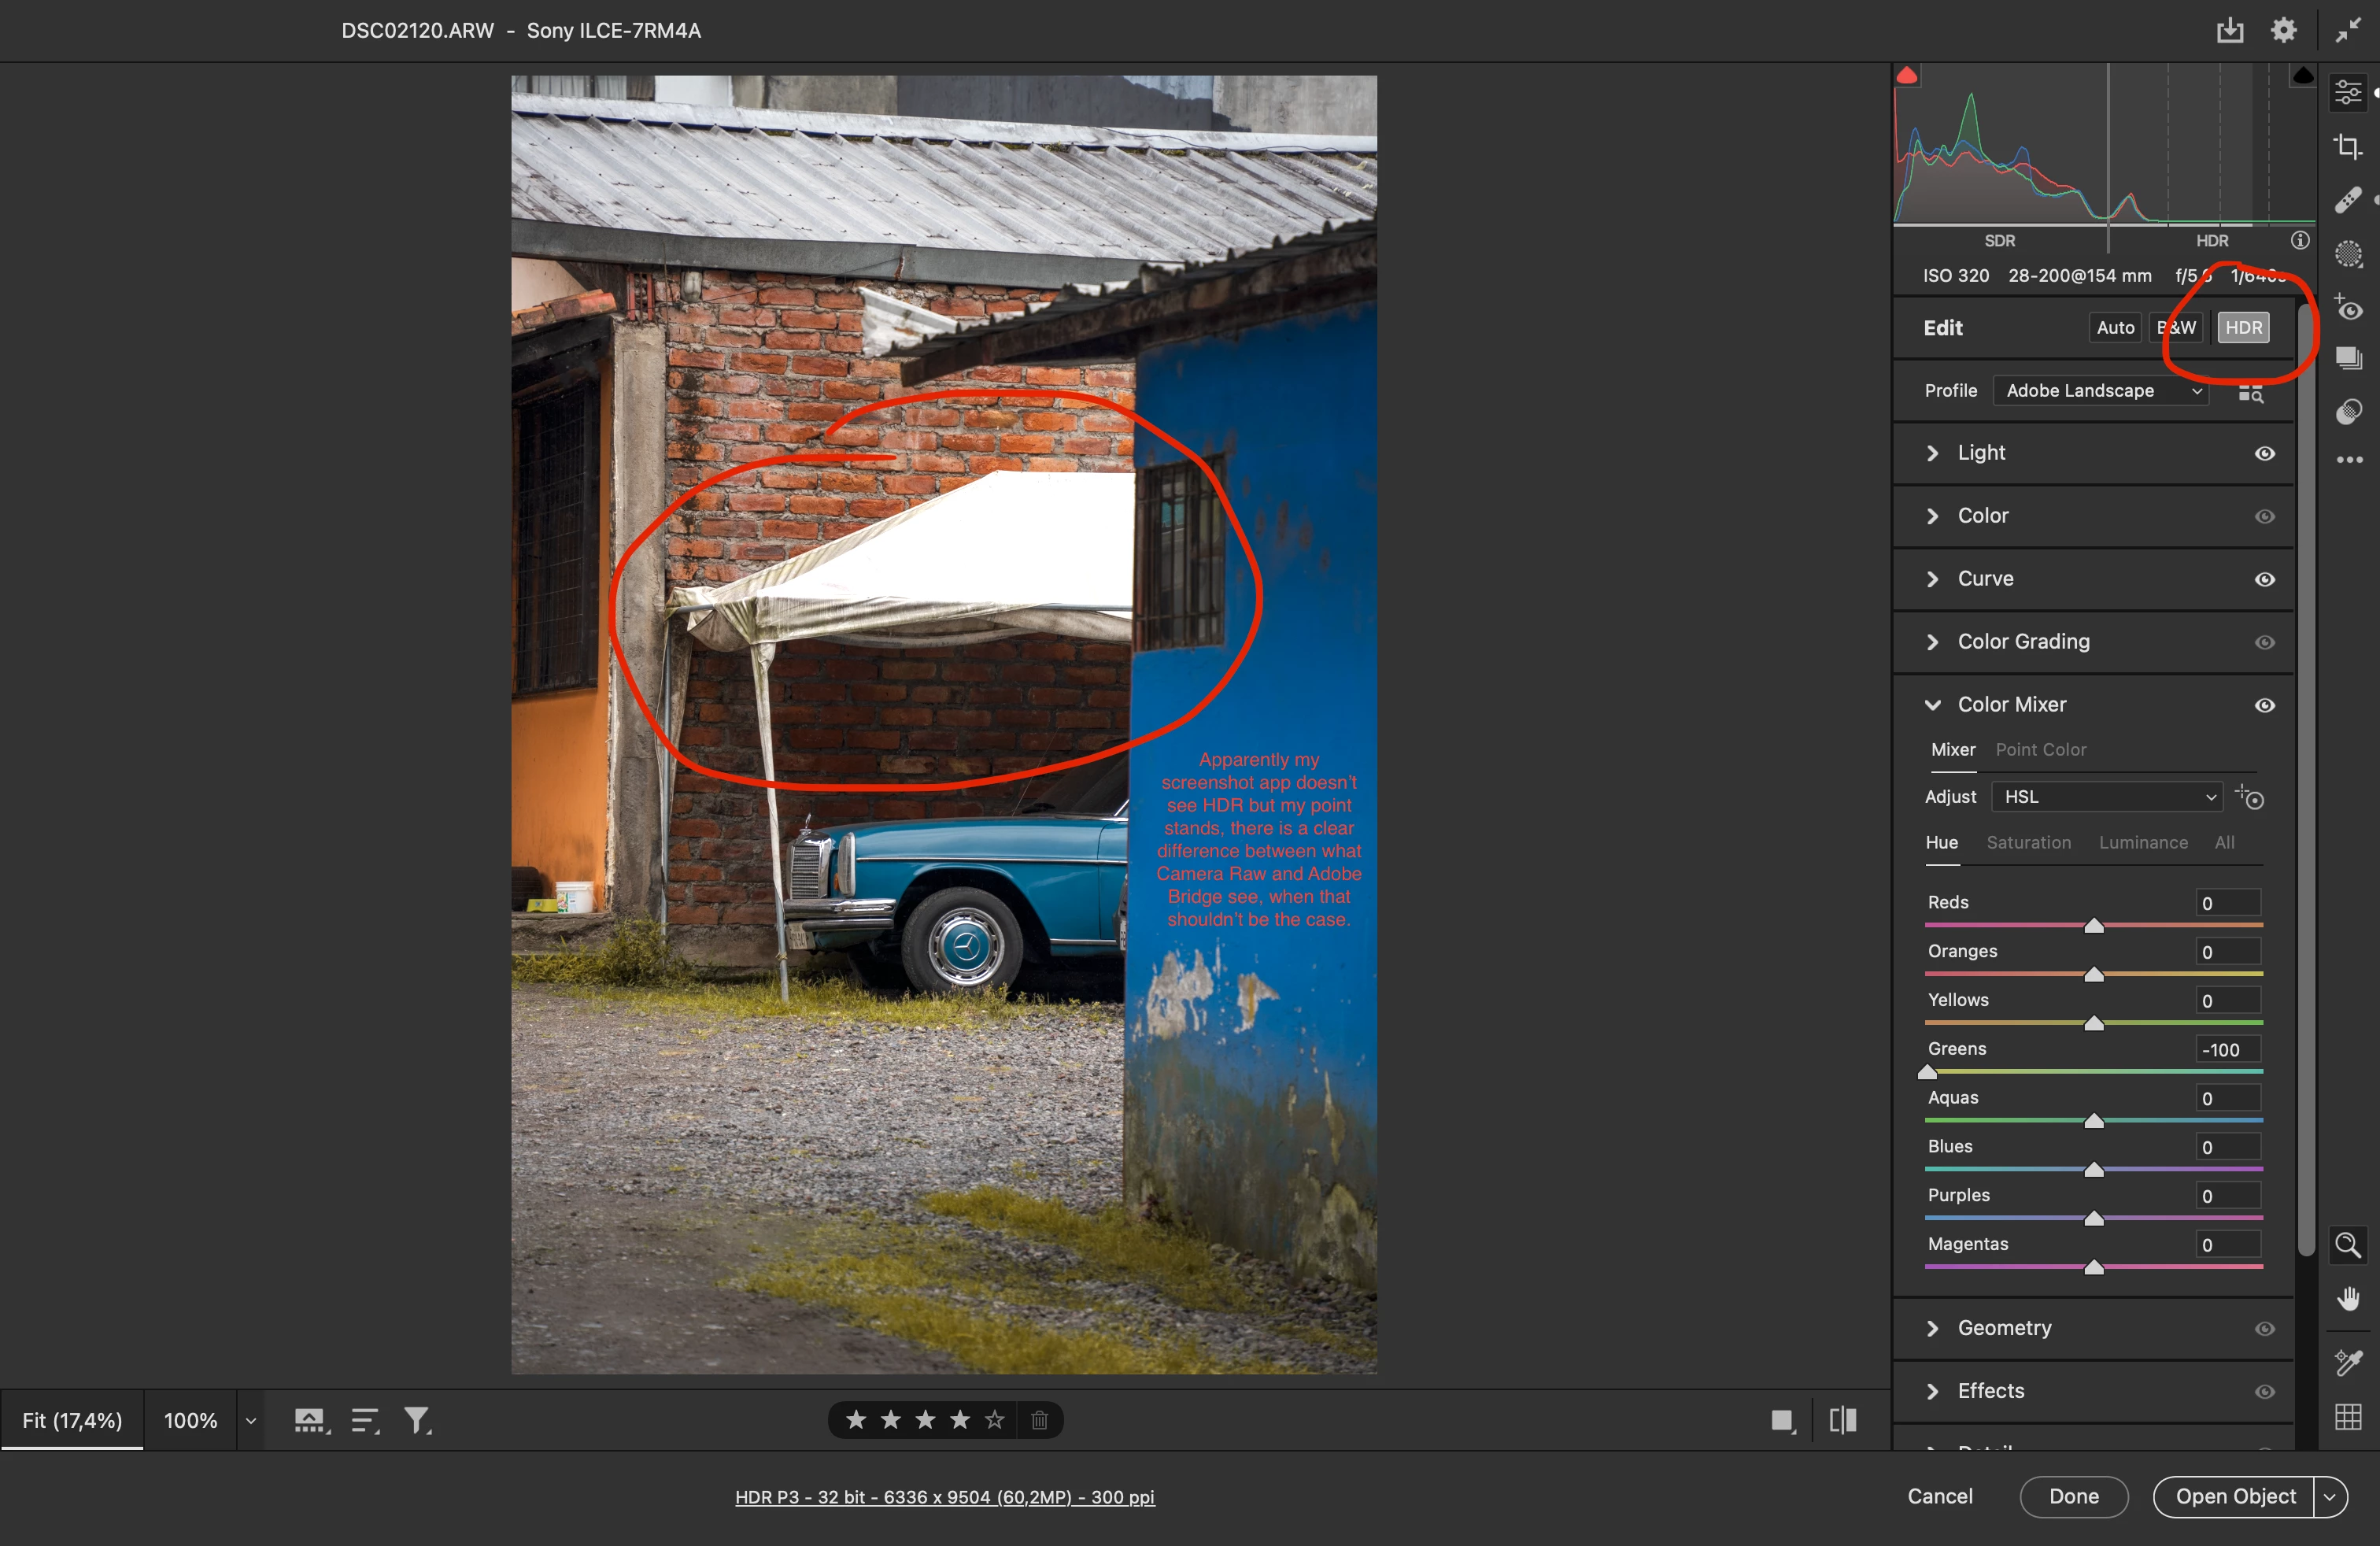The height and width of the screenshot is (1546, 2380).
Task: Open Camera Raw settings gear
Action: [2283, 30]
